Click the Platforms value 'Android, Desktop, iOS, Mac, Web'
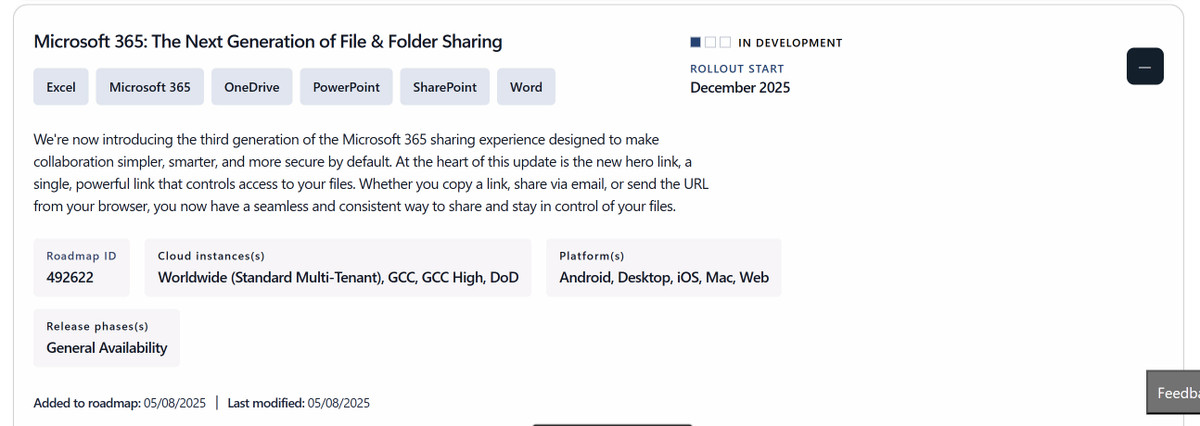 [664, 278]
